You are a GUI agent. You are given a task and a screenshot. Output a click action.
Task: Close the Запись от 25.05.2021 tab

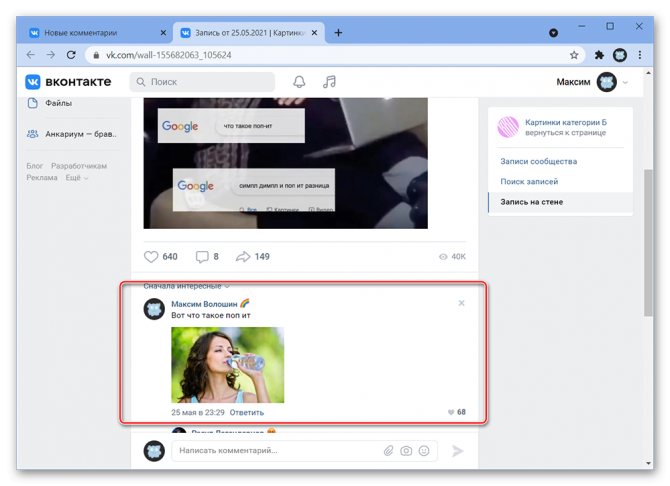click(314, 33)
